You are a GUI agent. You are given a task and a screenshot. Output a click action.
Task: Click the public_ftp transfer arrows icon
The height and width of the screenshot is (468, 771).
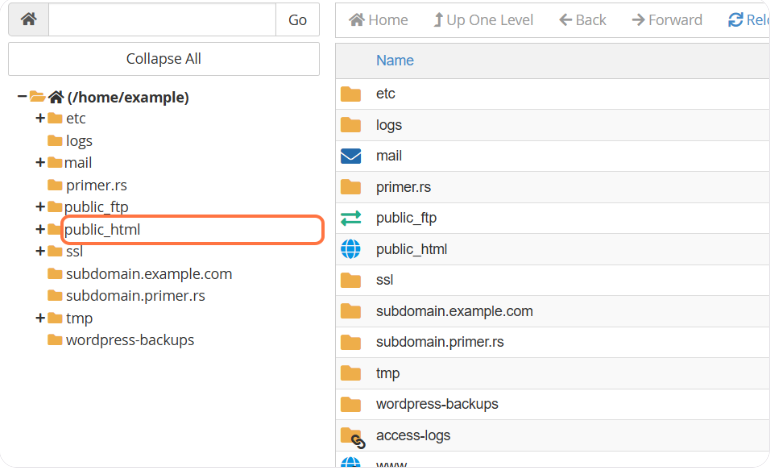[x=350, y=218]
